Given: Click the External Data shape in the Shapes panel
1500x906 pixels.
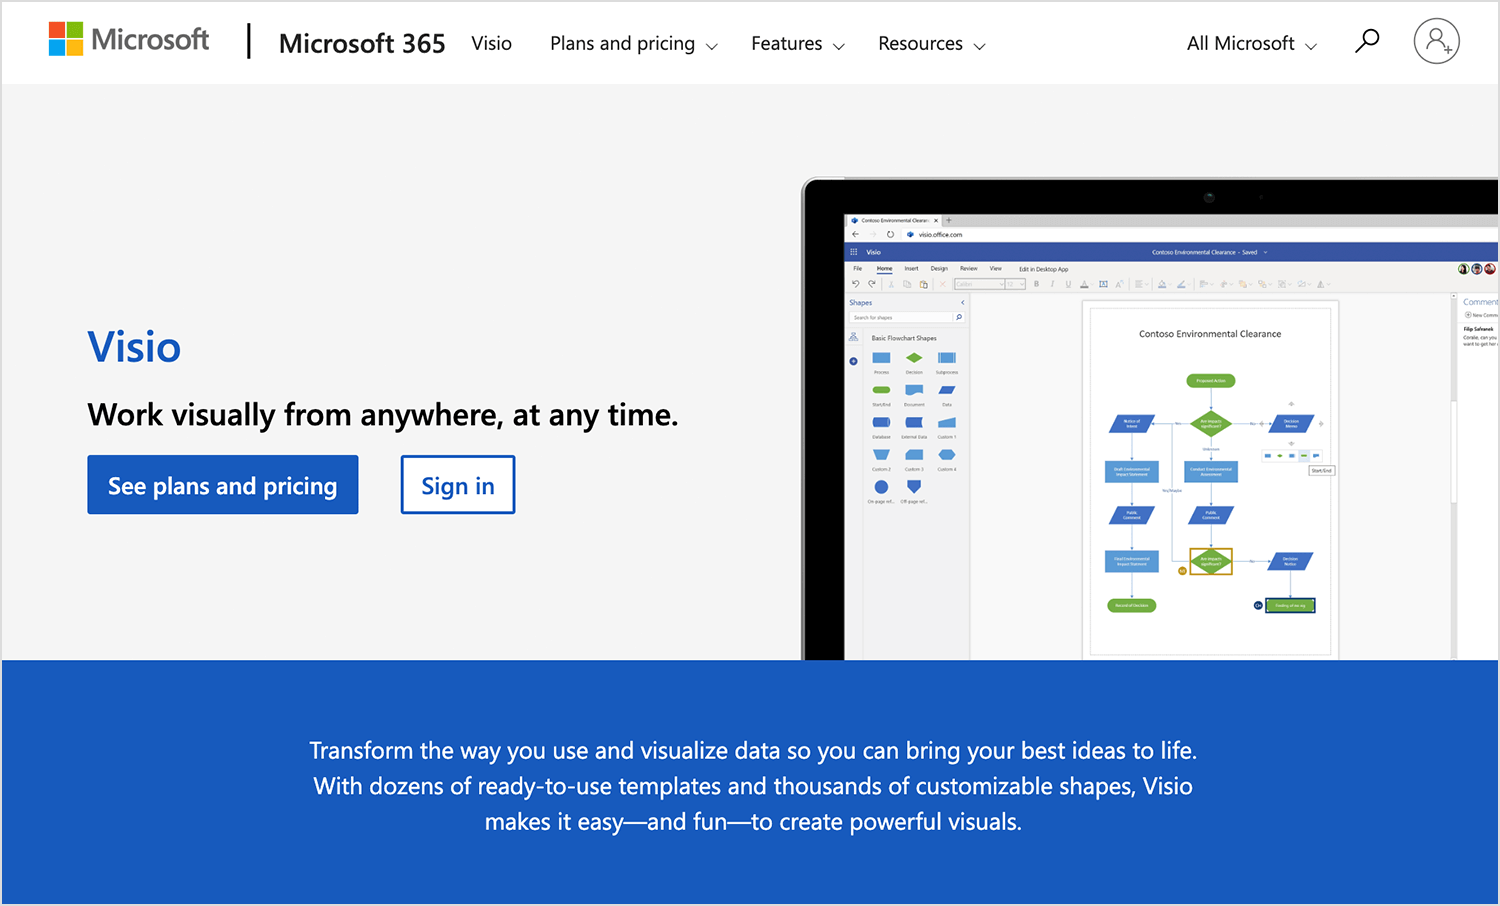Looking at the screenshot, I should pyautogui.click(x=914, y=422).
